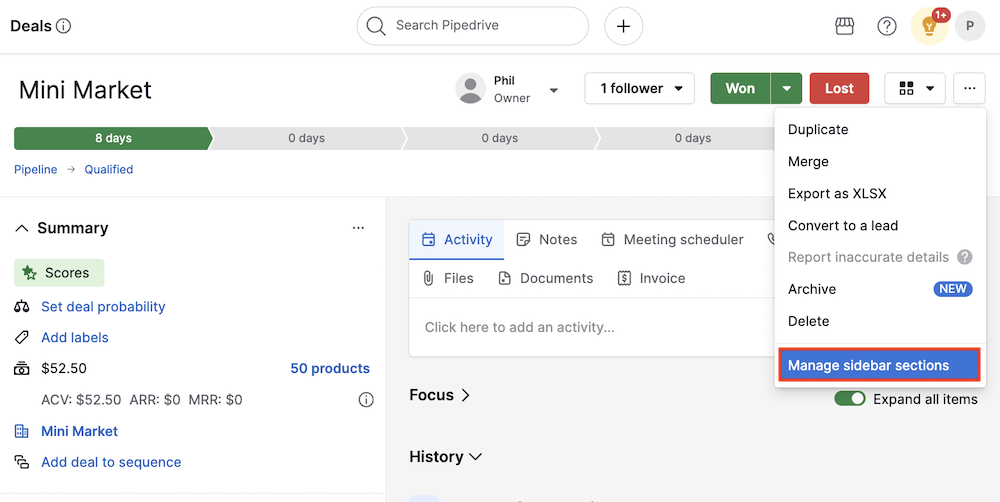Click the plus quick-add button

click(623, 26)
